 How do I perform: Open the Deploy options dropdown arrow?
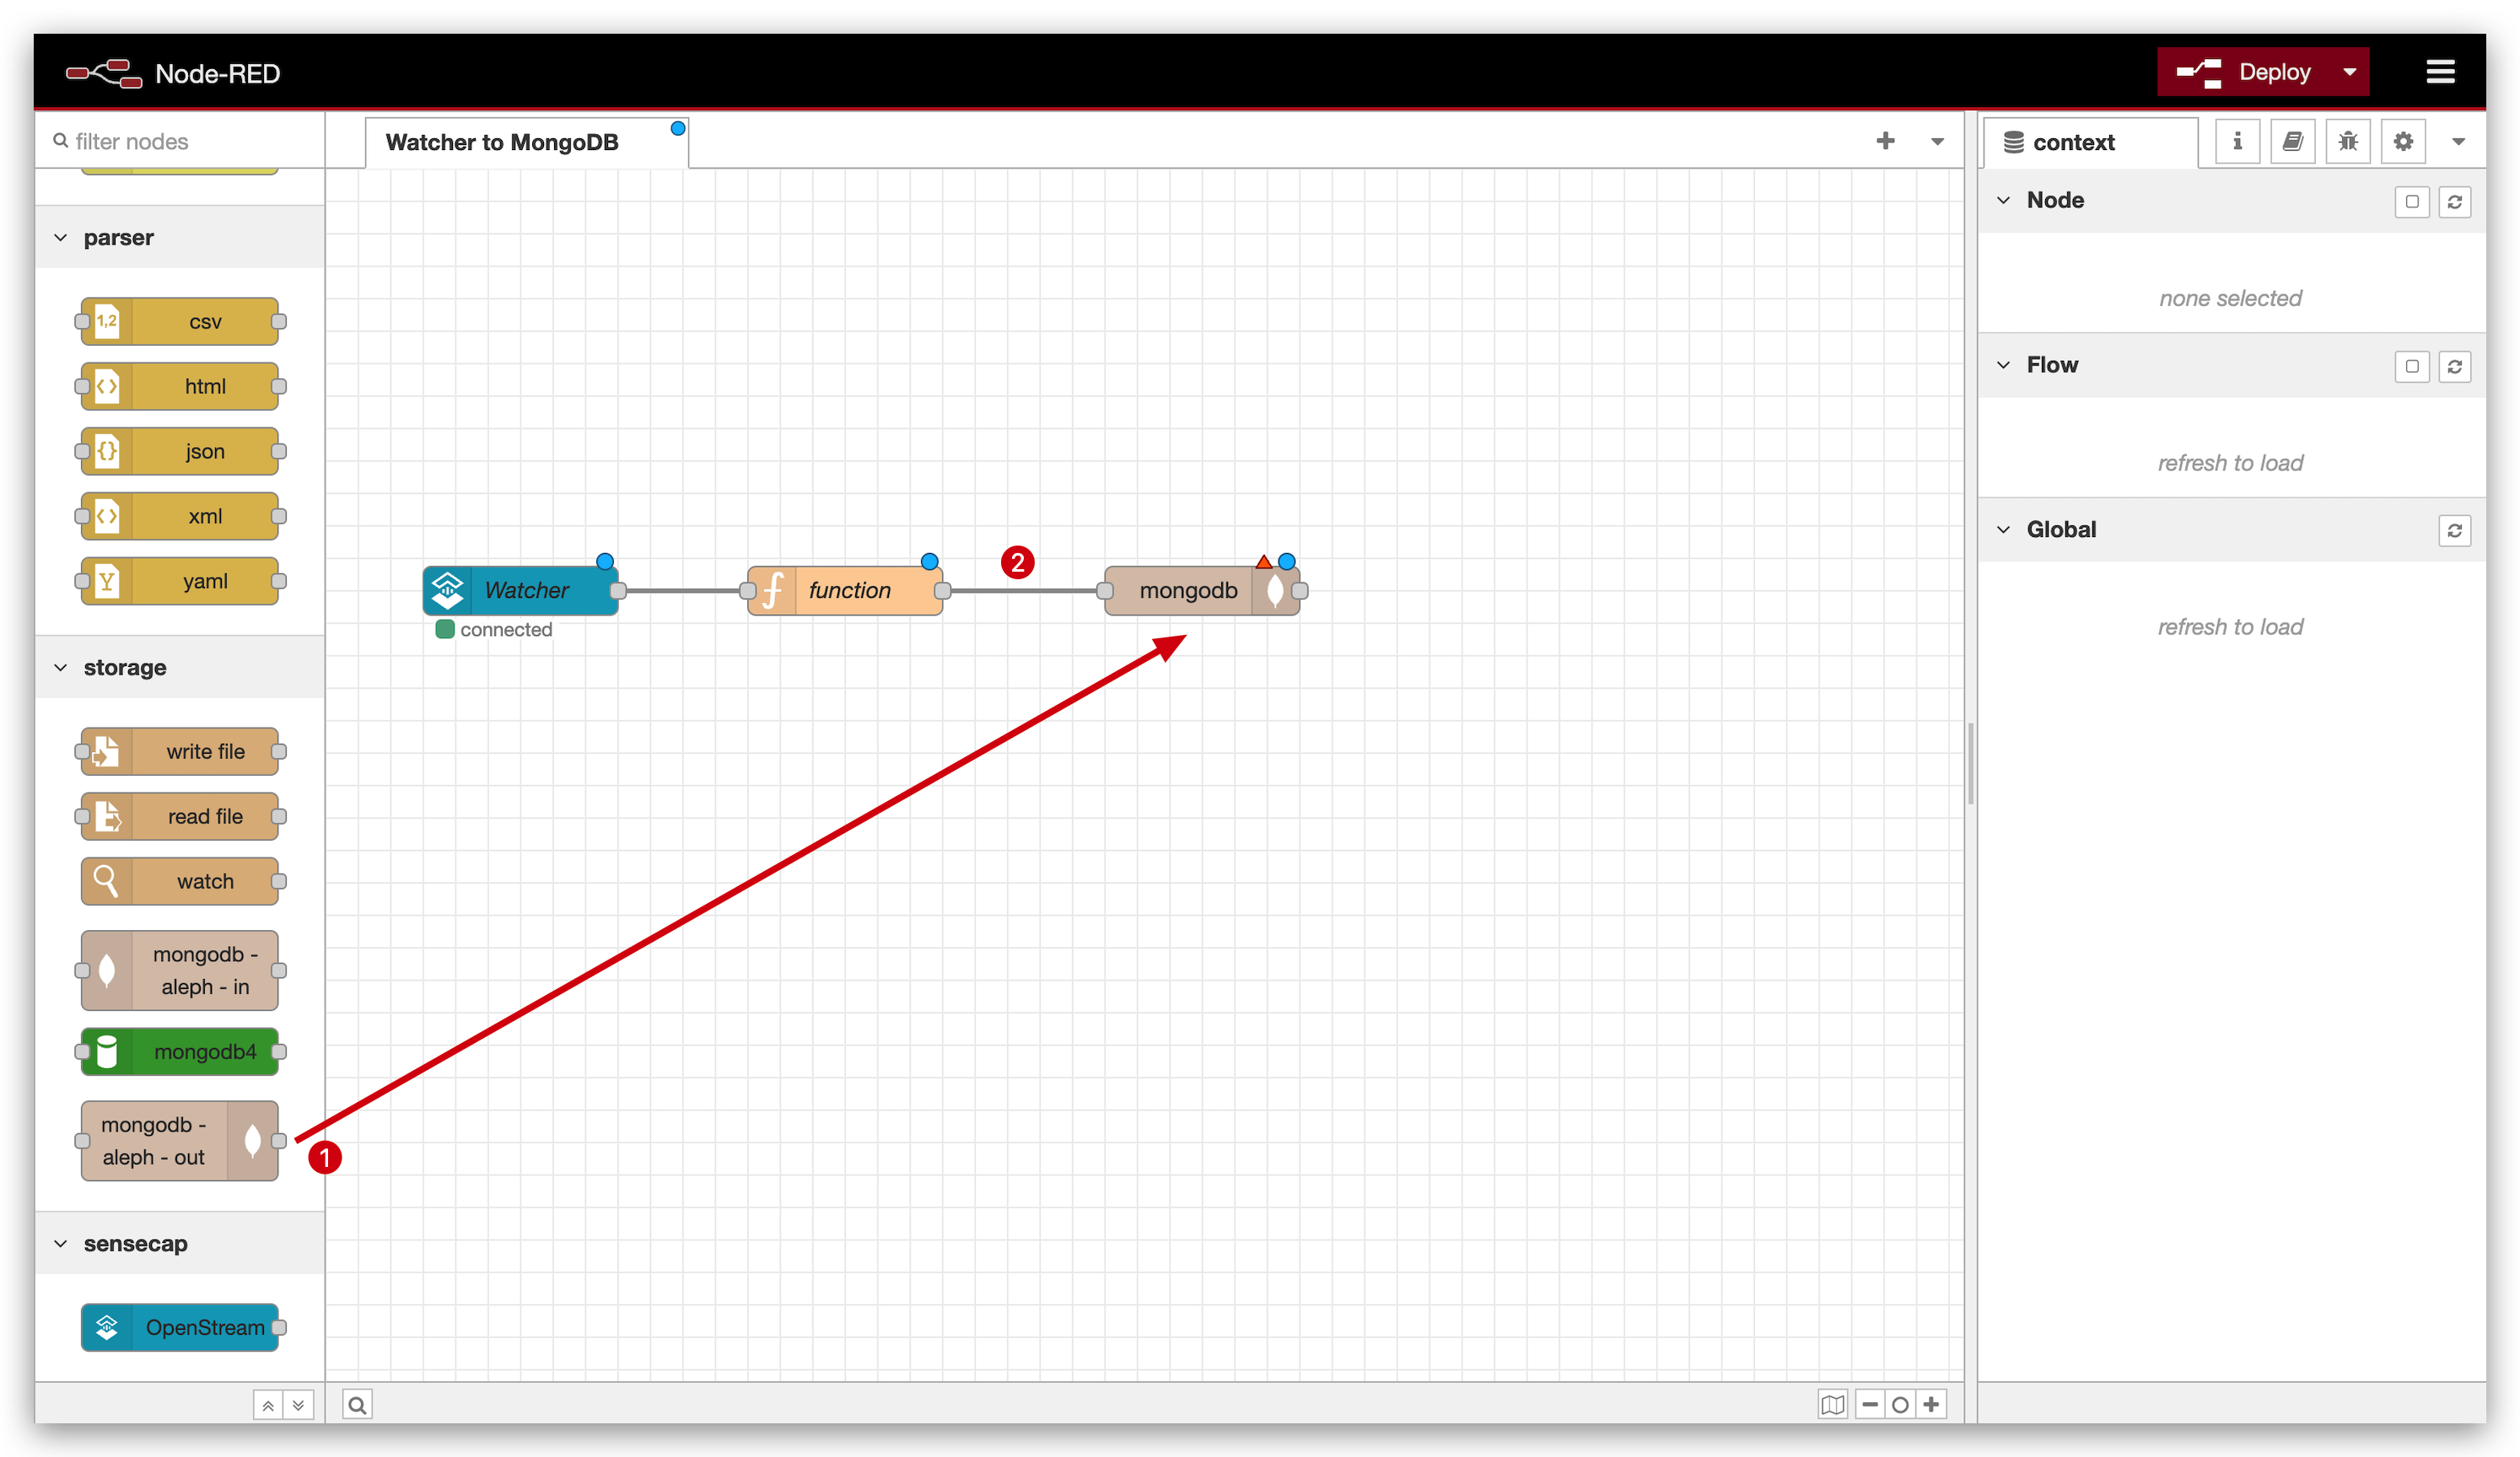click(x=2350, y=72)
